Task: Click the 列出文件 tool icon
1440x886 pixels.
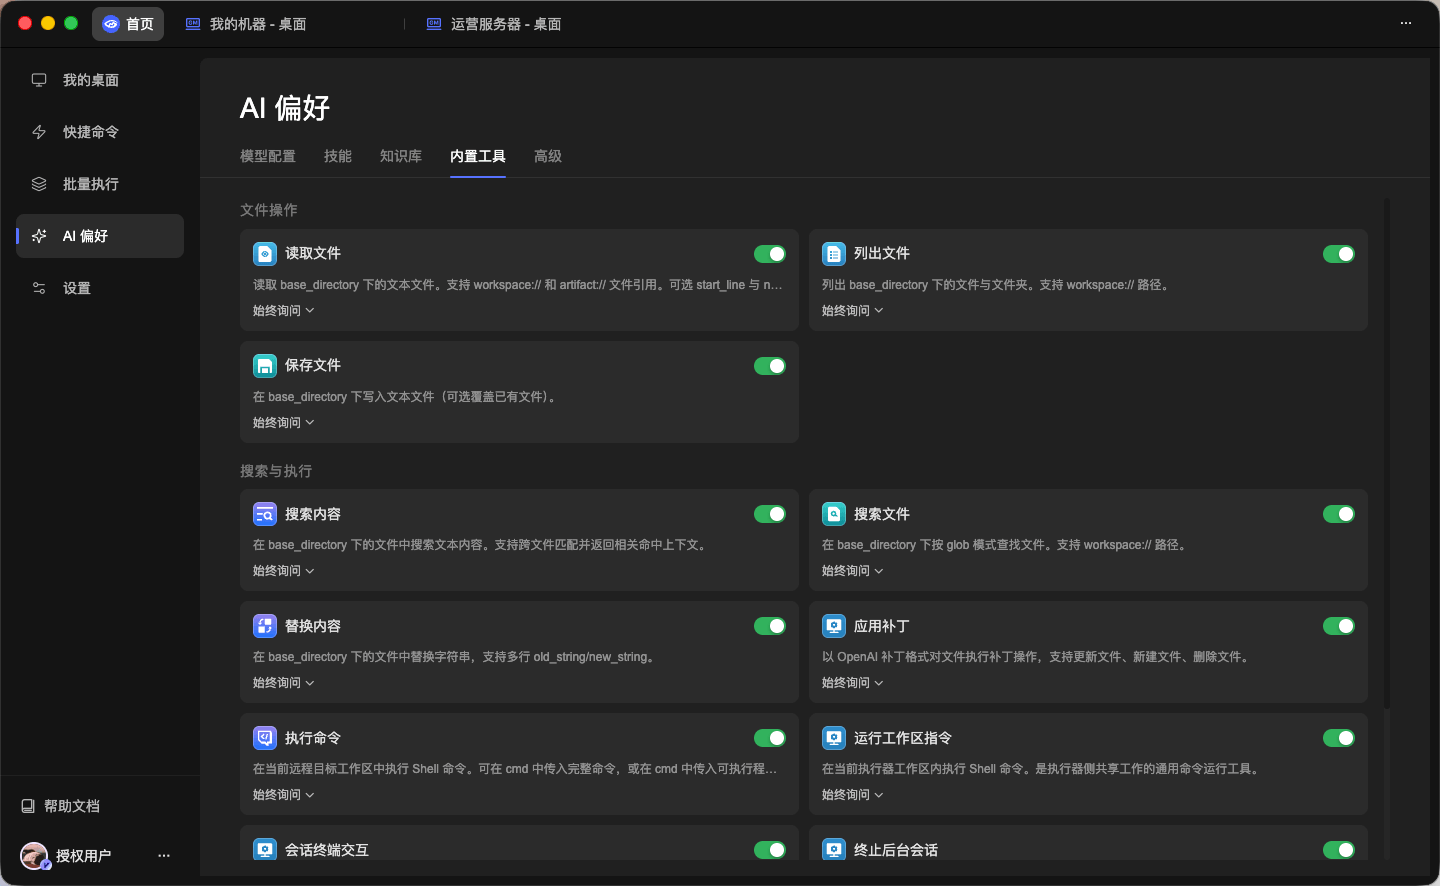Action: pos(834,254)
